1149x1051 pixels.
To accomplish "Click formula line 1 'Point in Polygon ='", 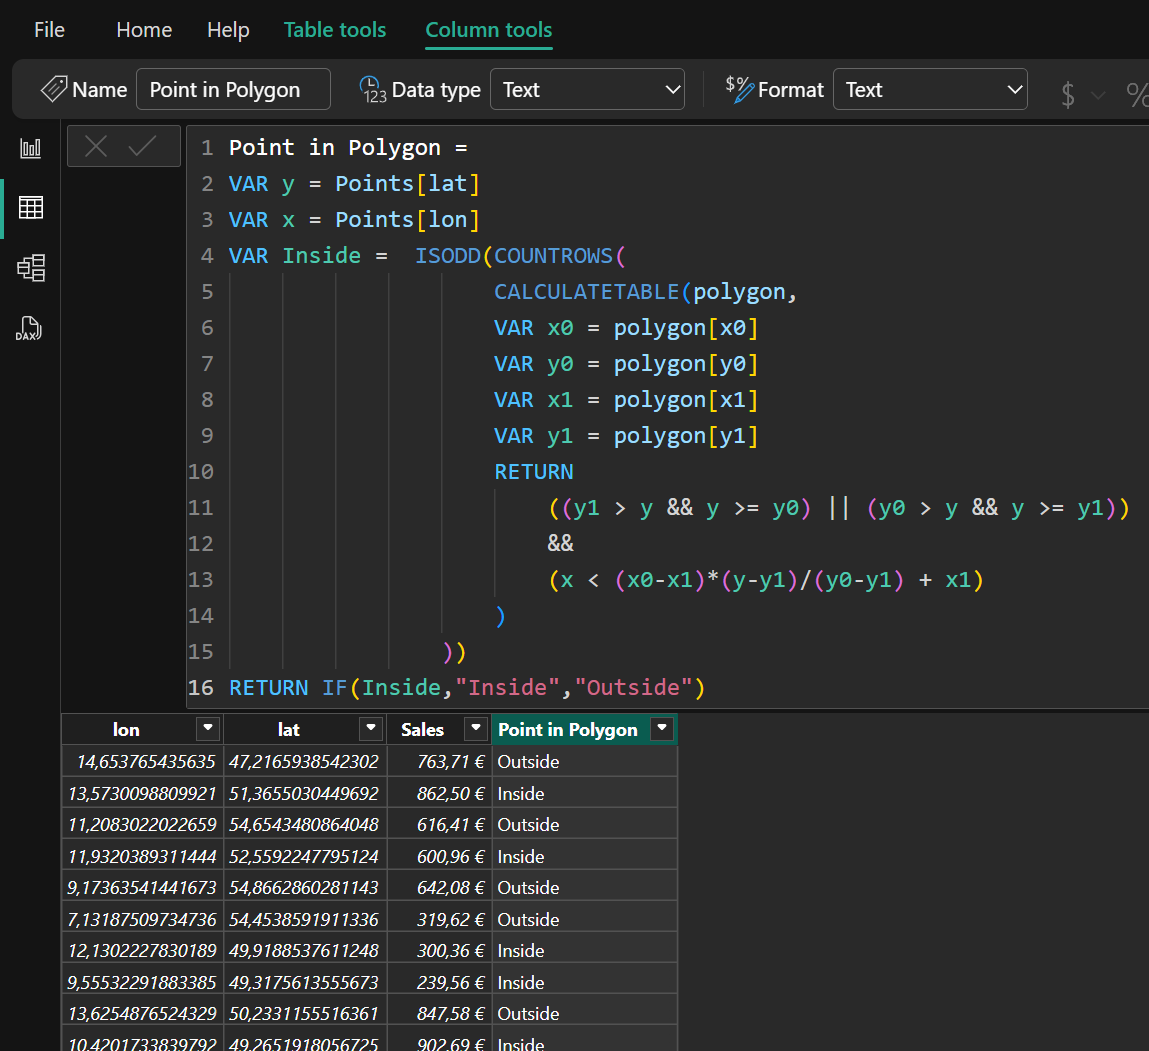I will 348,148.
